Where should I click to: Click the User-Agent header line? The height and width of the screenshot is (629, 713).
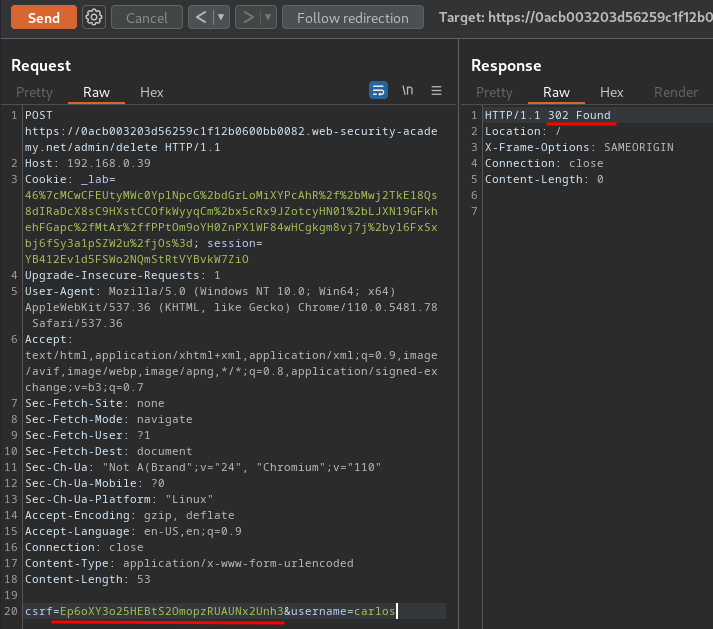pos(231,307)
